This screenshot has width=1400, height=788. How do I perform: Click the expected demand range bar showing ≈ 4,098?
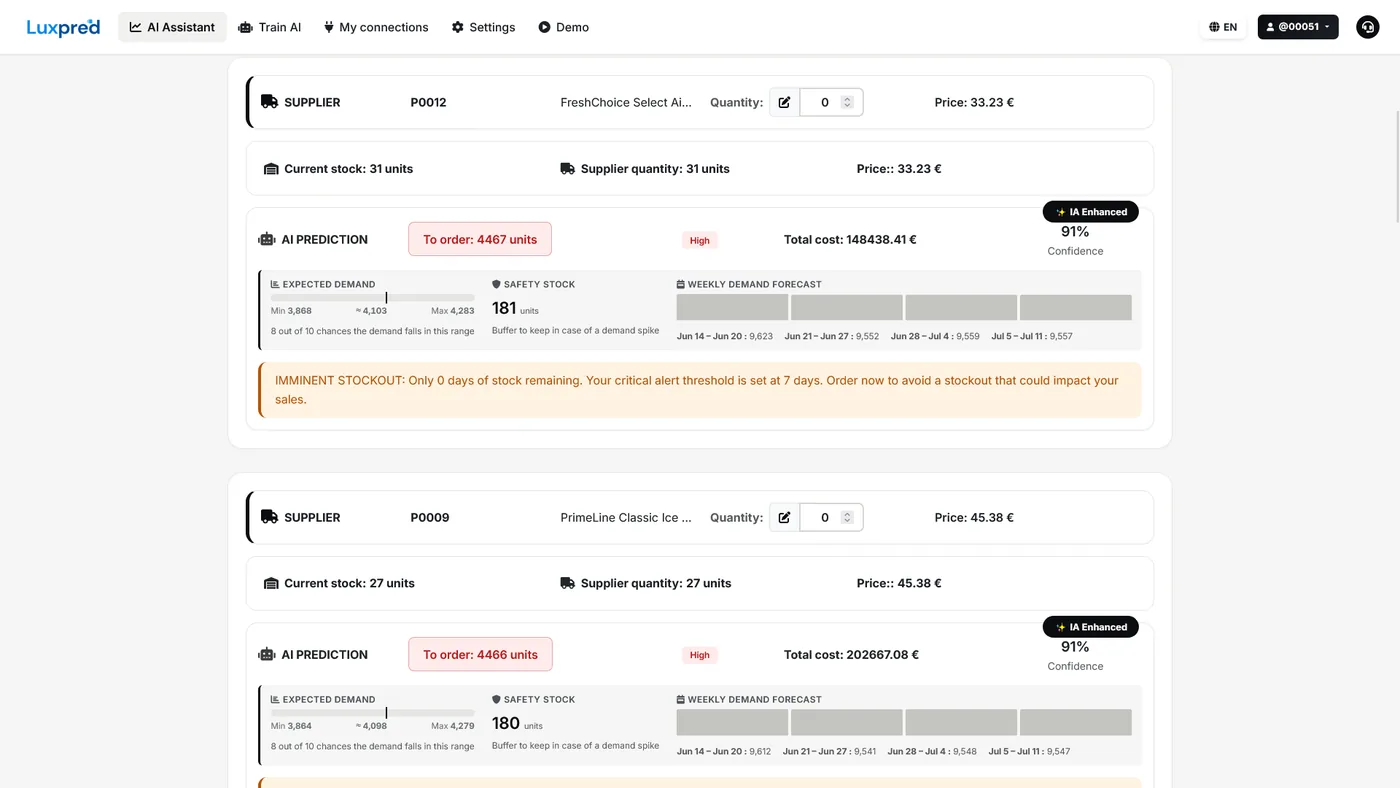click(373, 713)
